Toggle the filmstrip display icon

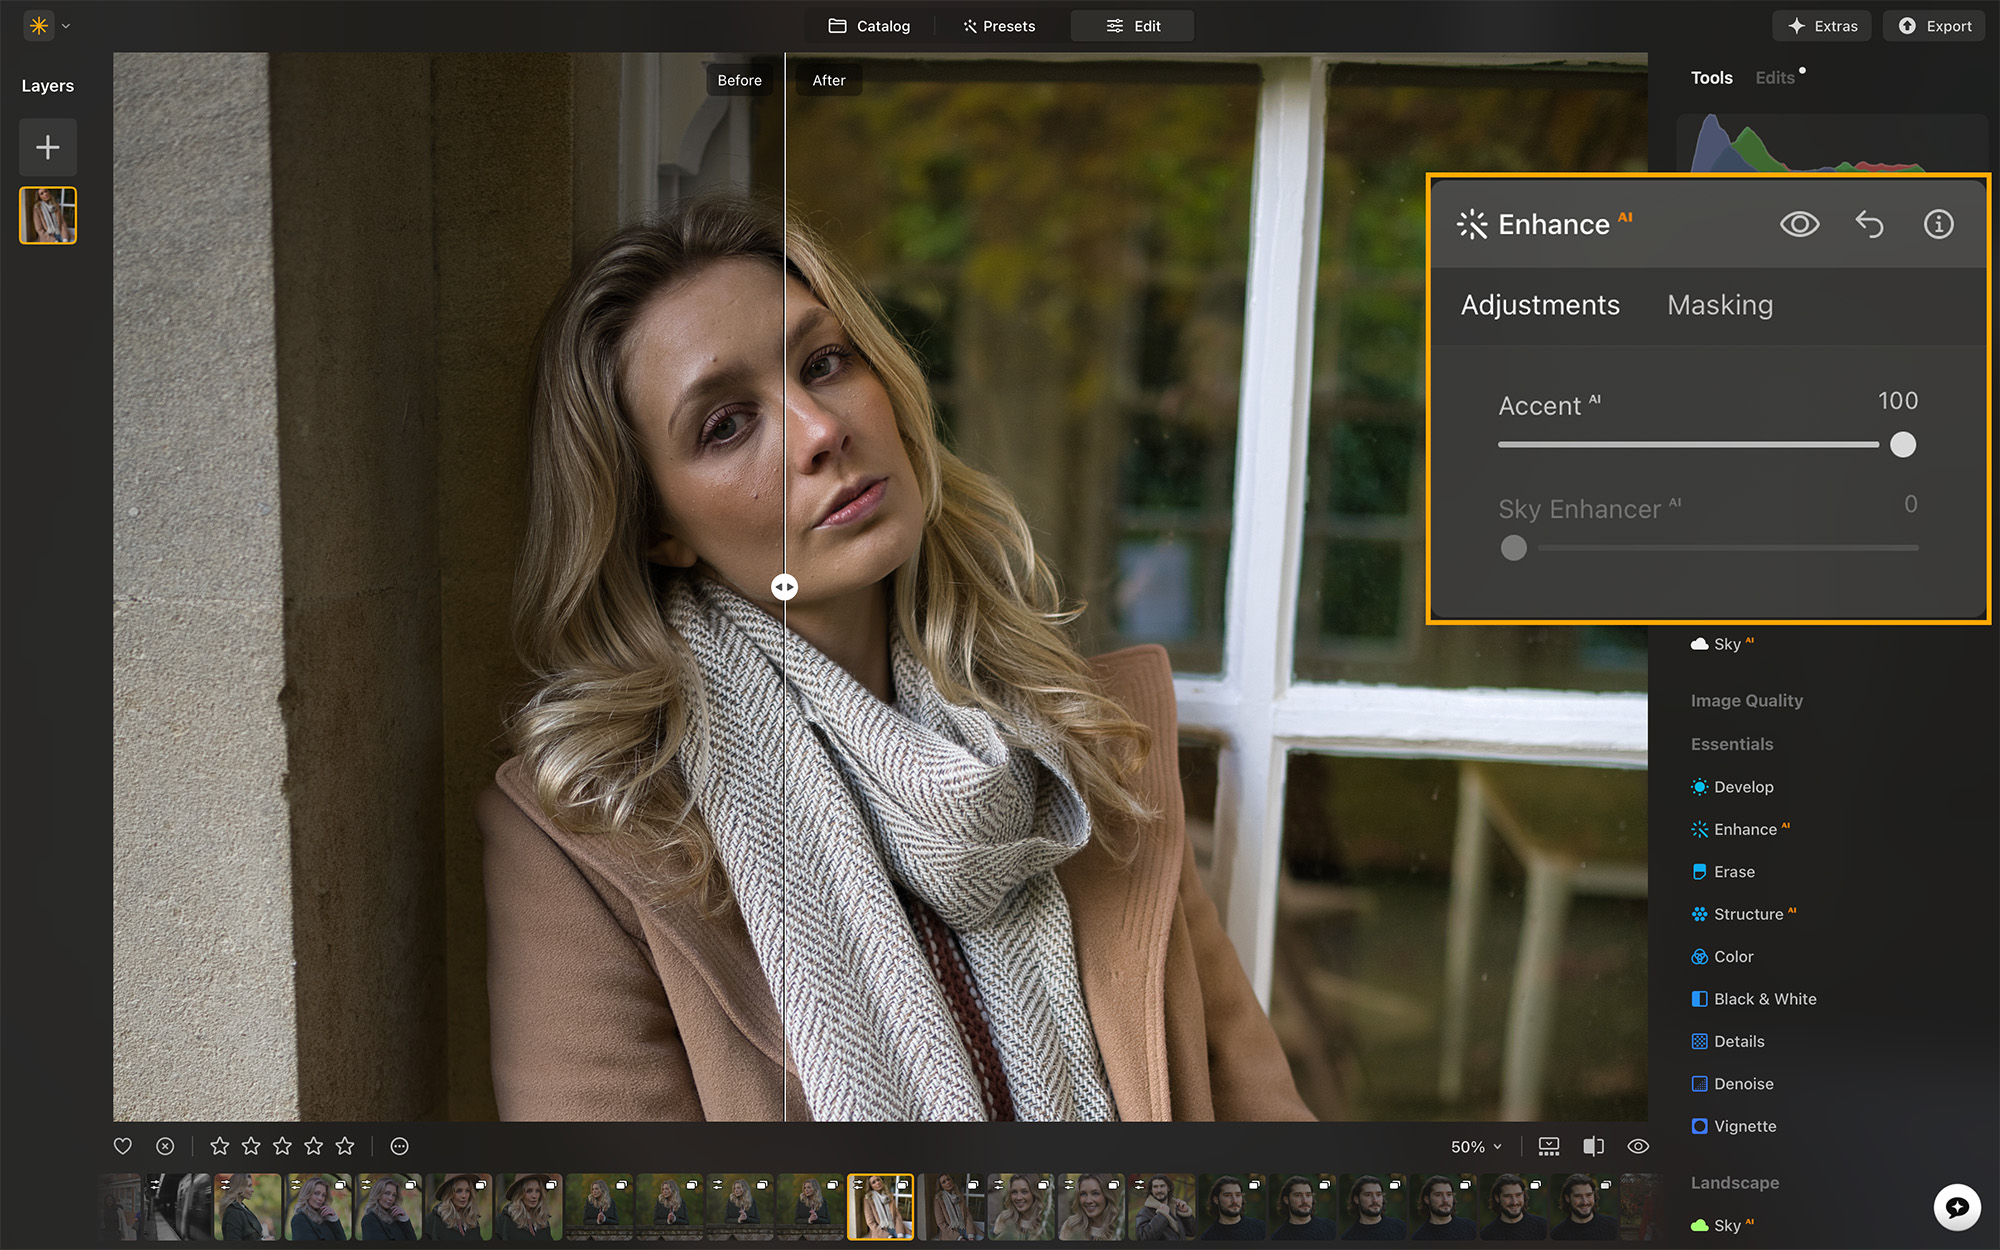[x=1549, y=1146]
